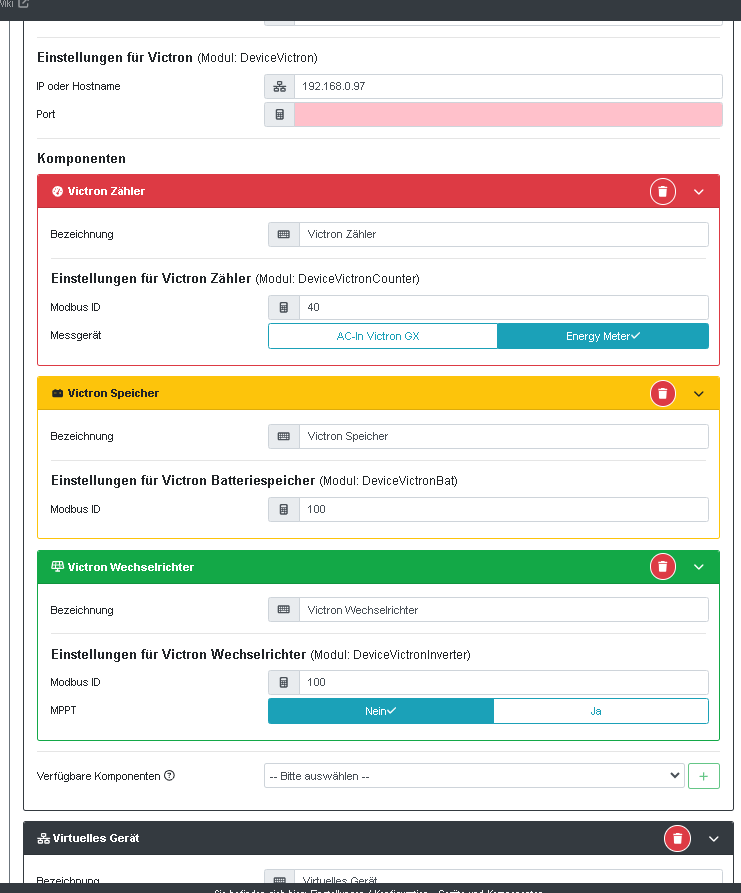Screen dimensions: 741x893
Task: Edit the Victron Zähler Modbus ID field
Action: coord(503,308)
